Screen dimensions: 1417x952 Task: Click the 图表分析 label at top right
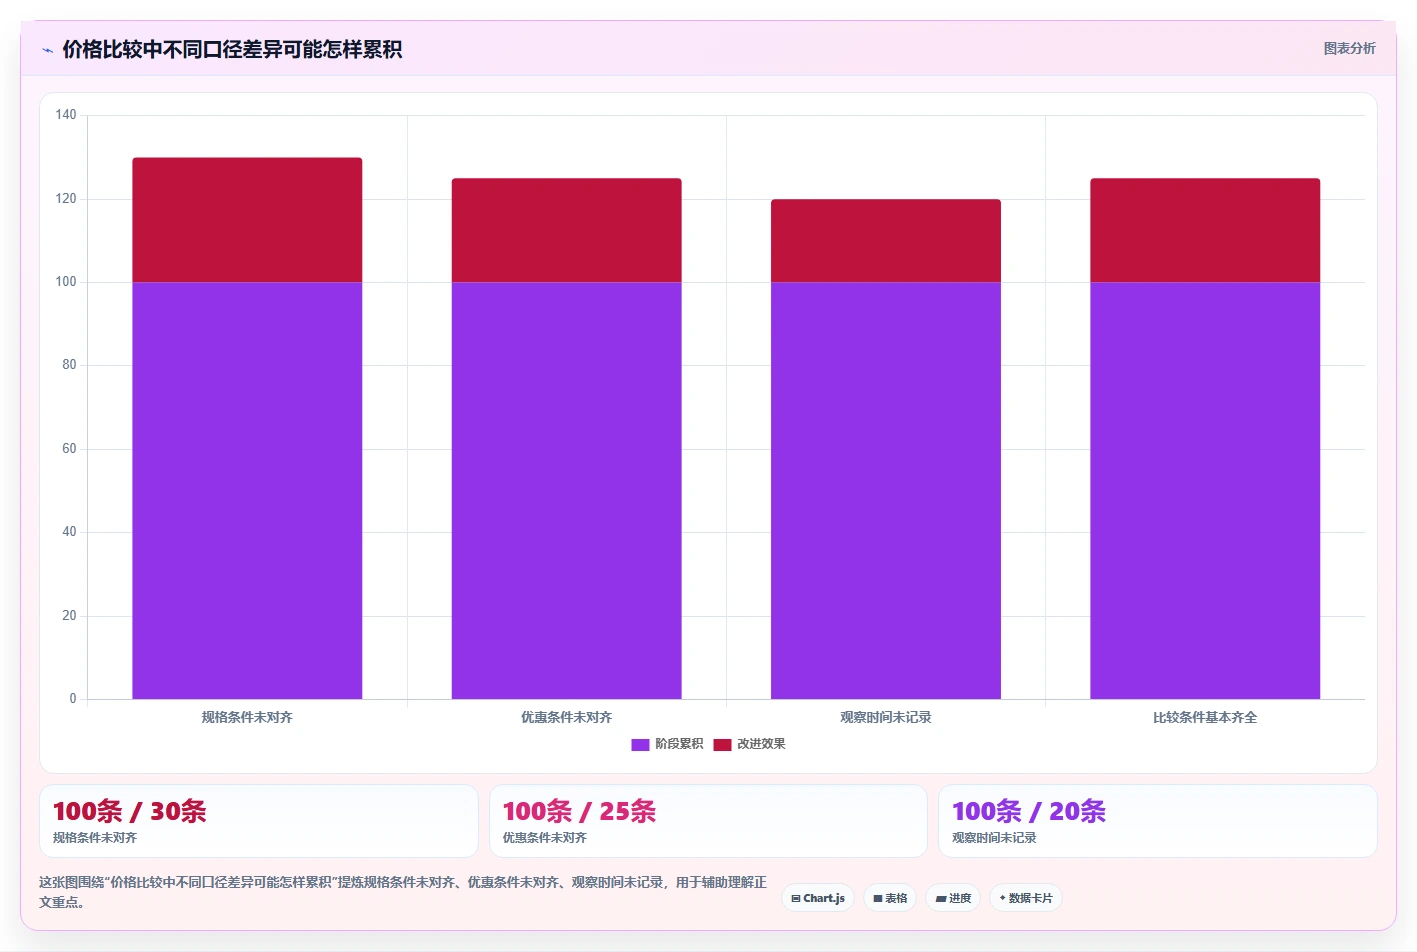tap(1349, 48)
